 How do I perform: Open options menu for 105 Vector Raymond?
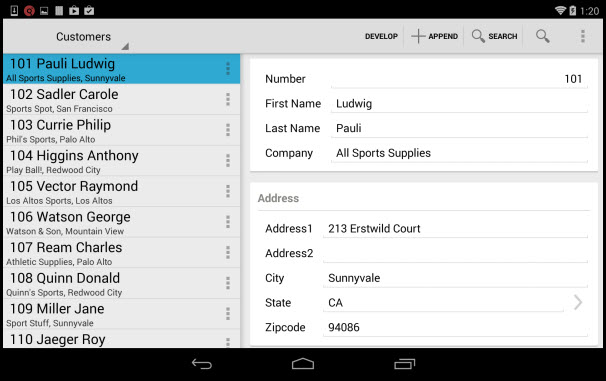pyautogui.click(x=228, y=191)
